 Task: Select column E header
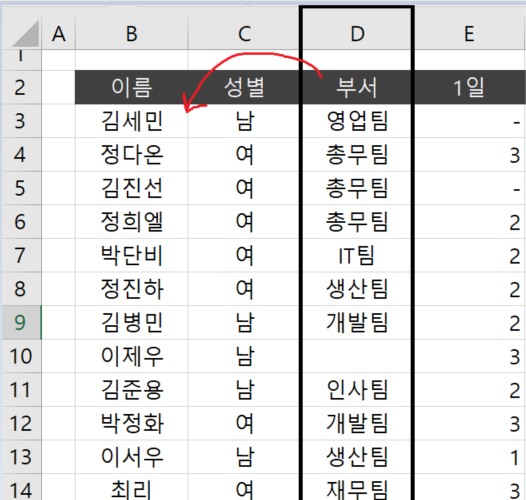point(470,33)
